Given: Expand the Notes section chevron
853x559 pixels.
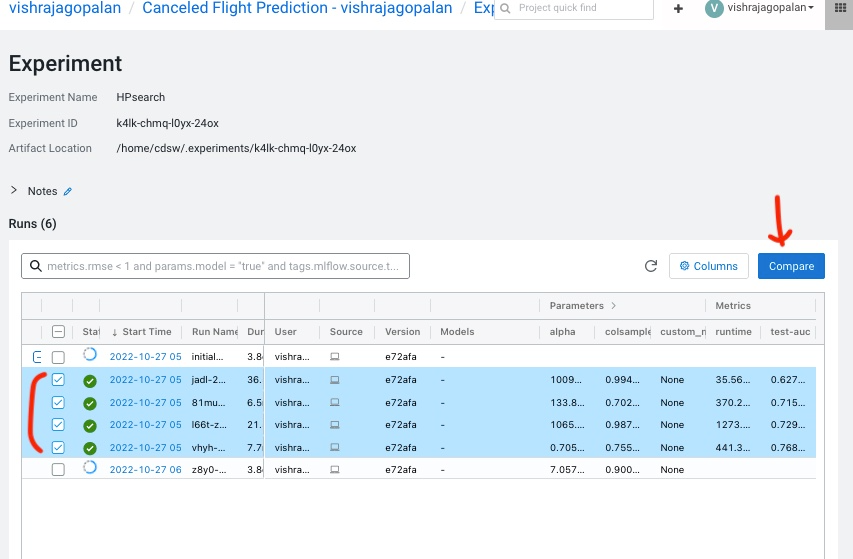Looking at the screenshot, I should (14, 190).
